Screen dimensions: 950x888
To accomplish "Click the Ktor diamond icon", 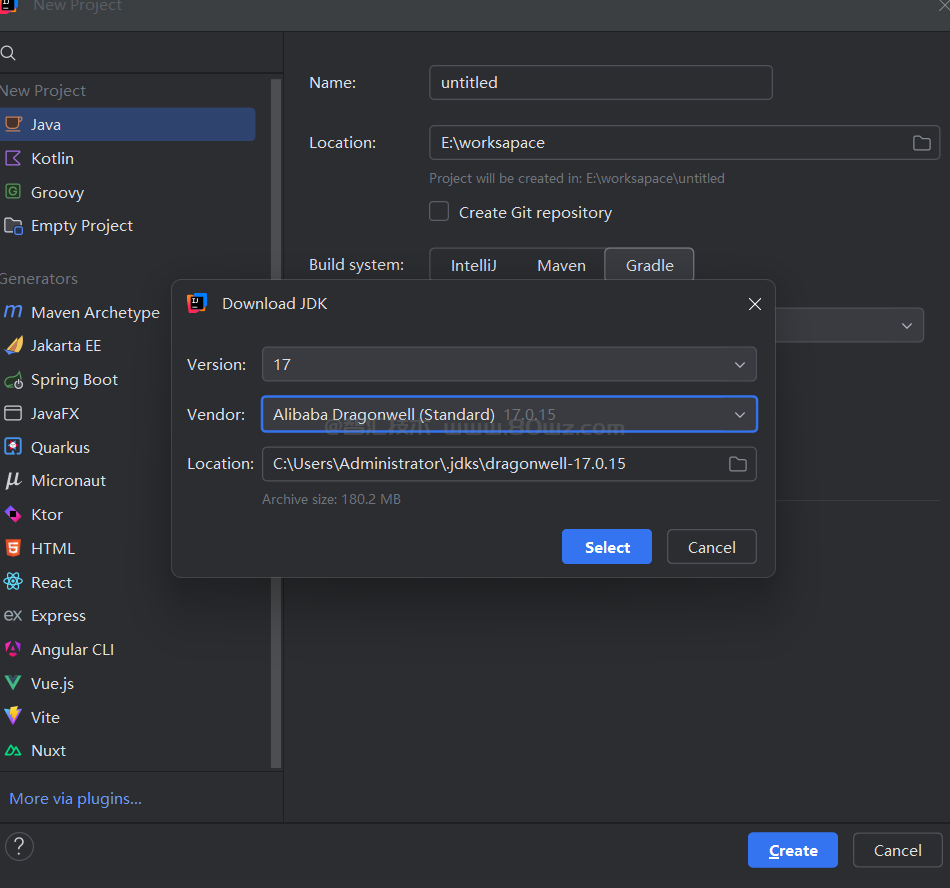I will pyautogui.click(x=13, y=514).
